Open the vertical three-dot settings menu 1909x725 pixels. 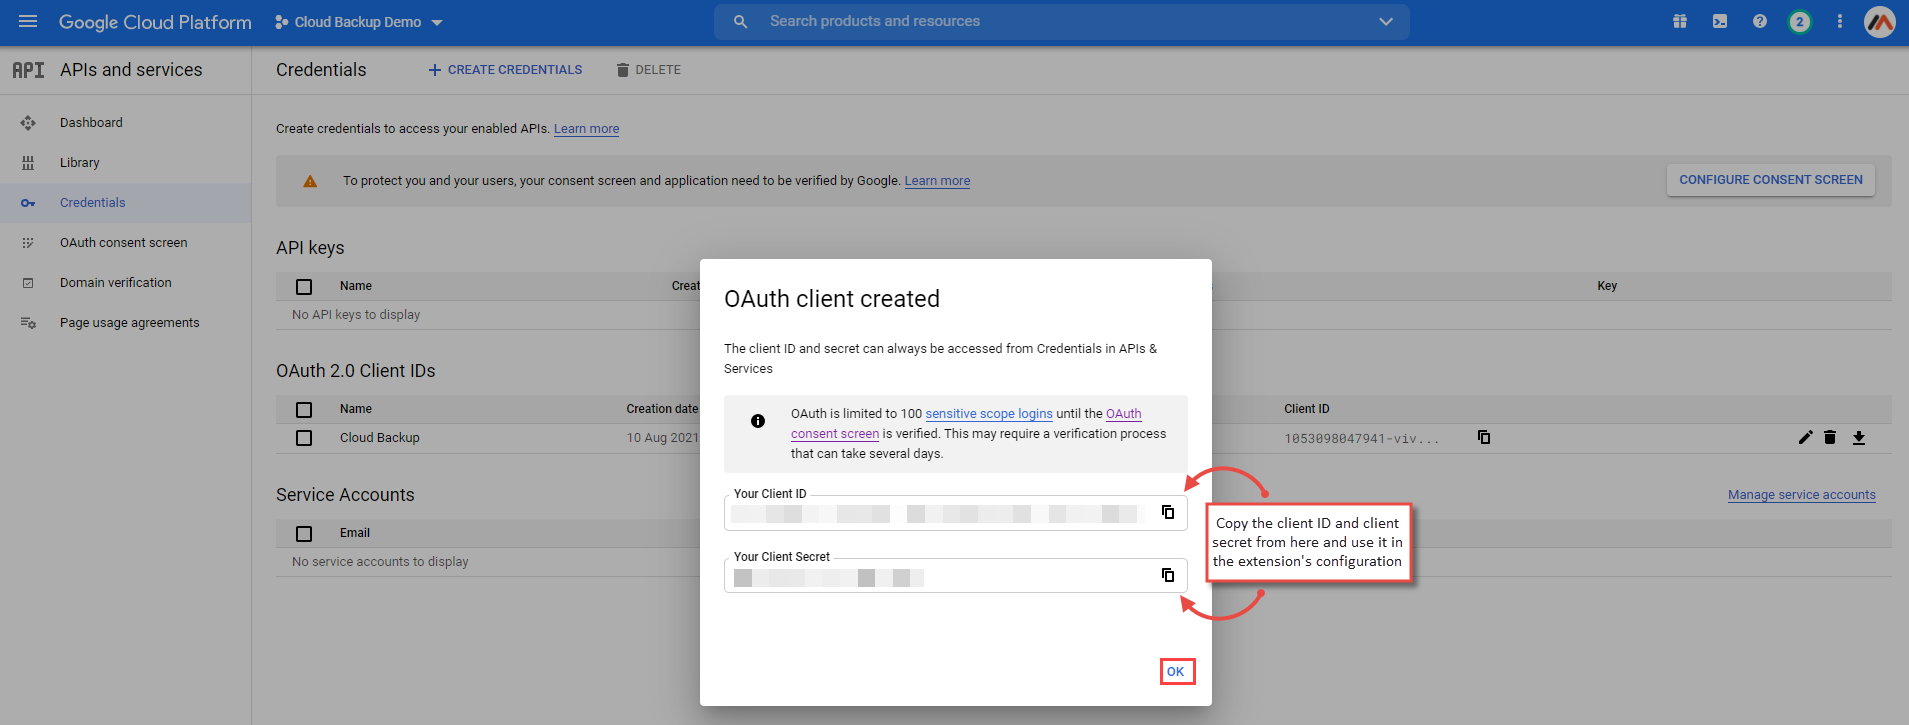tap(1840, 21)
